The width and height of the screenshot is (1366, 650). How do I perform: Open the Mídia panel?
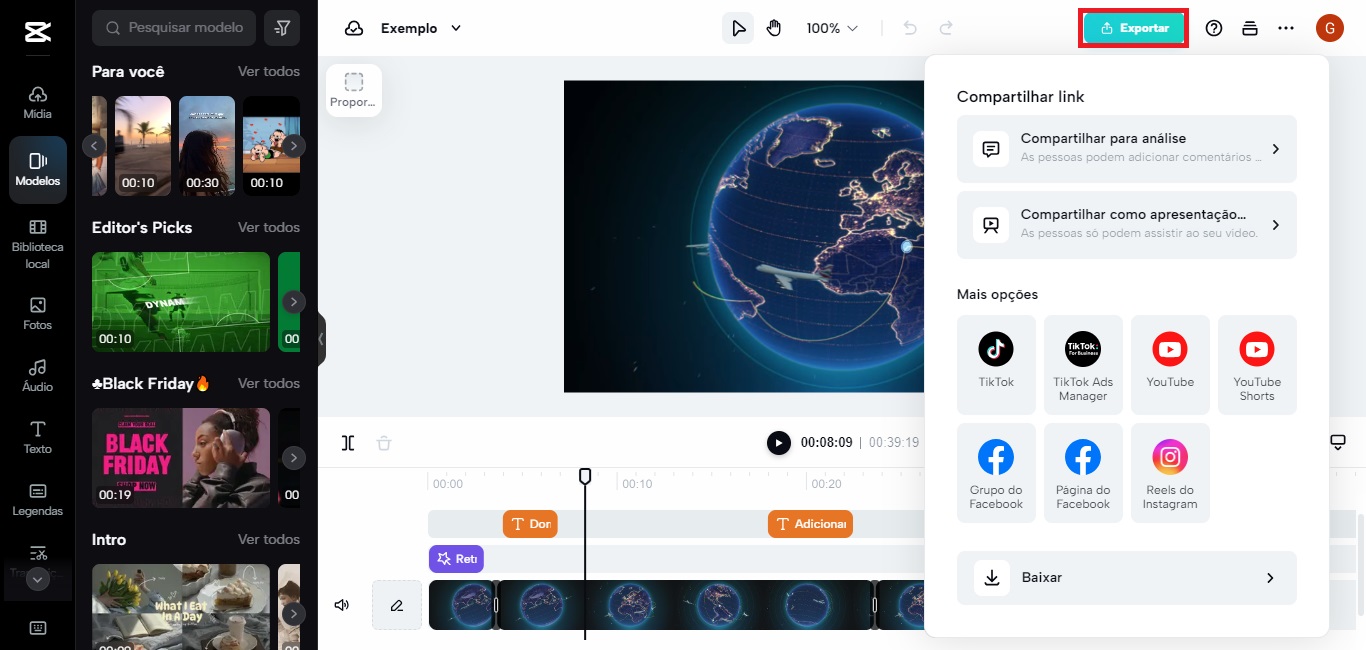[38, 101]
